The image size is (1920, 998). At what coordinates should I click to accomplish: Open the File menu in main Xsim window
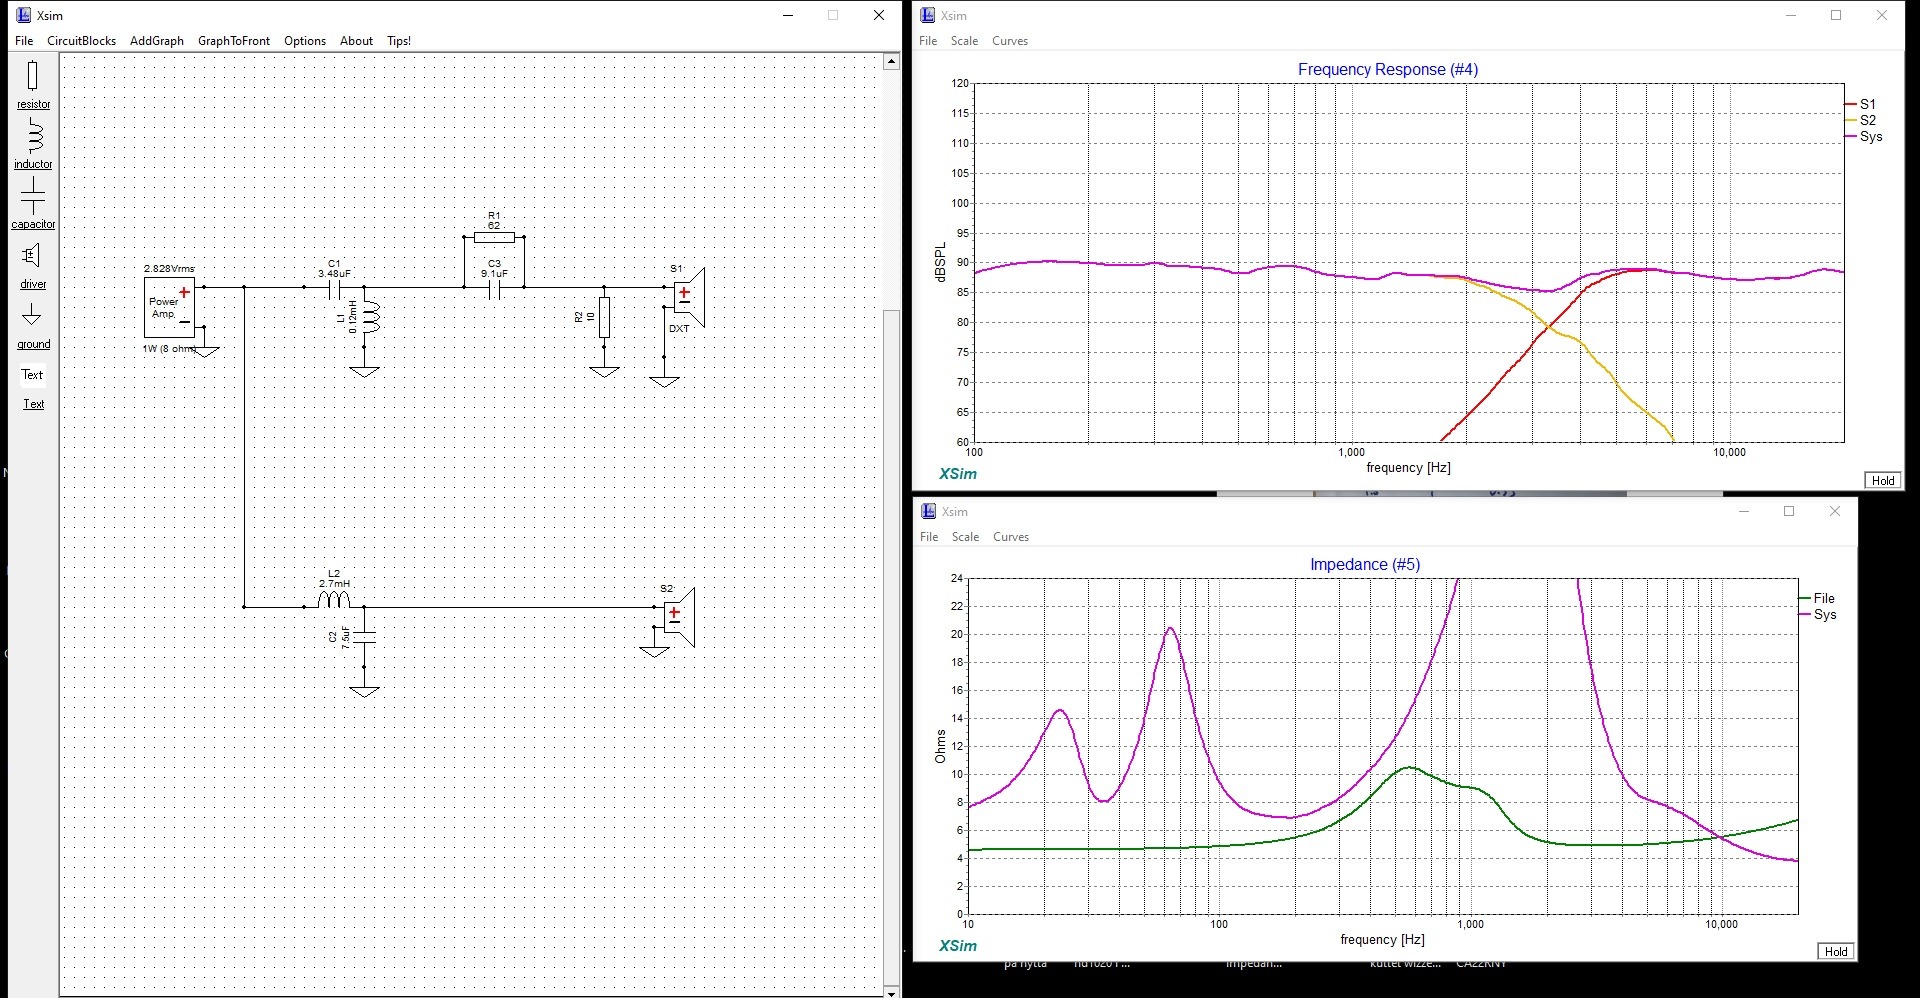click(24, 41)
